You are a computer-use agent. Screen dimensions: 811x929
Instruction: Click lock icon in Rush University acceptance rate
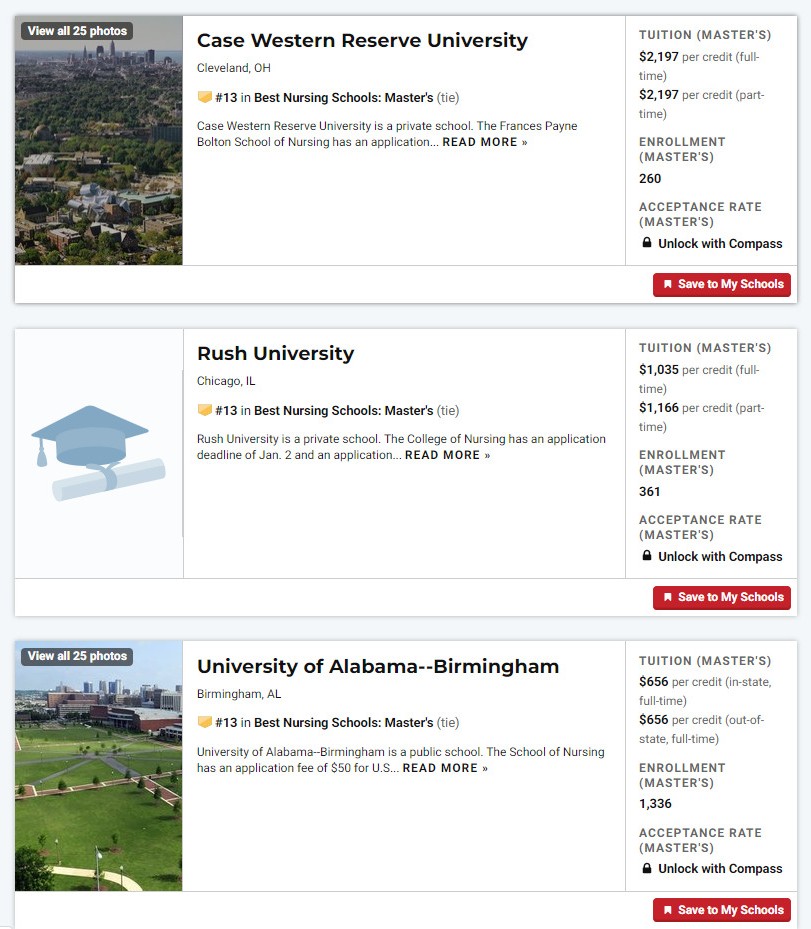tap(647, 556)
